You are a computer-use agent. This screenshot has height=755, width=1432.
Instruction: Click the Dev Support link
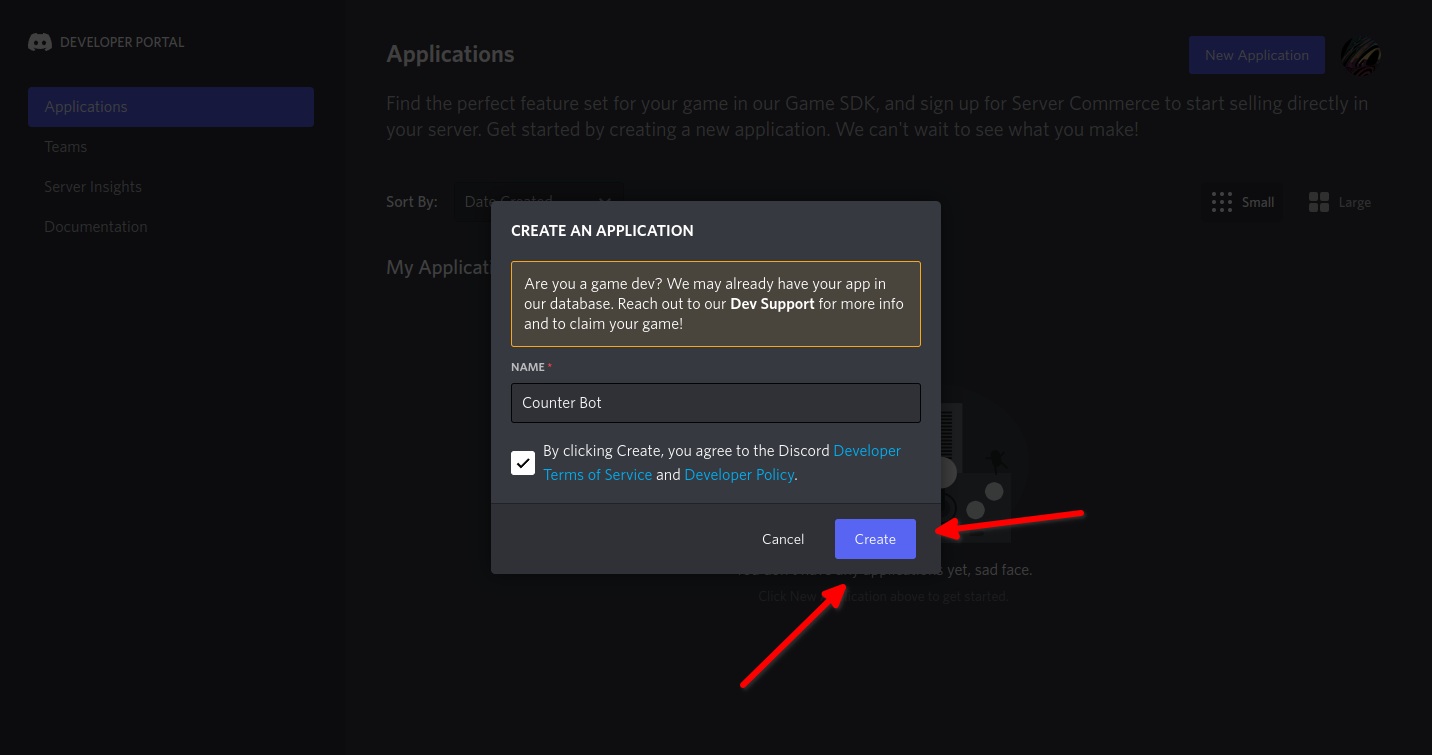tap(772, 304)
